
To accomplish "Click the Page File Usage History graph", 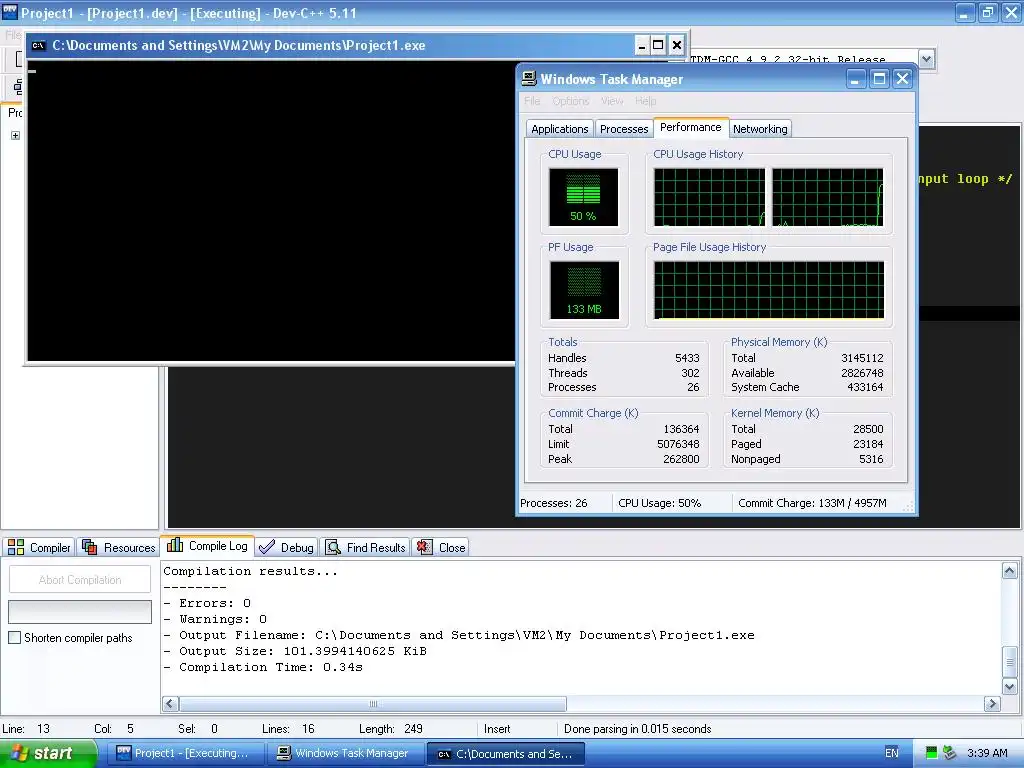I will (x=769, y=290).
